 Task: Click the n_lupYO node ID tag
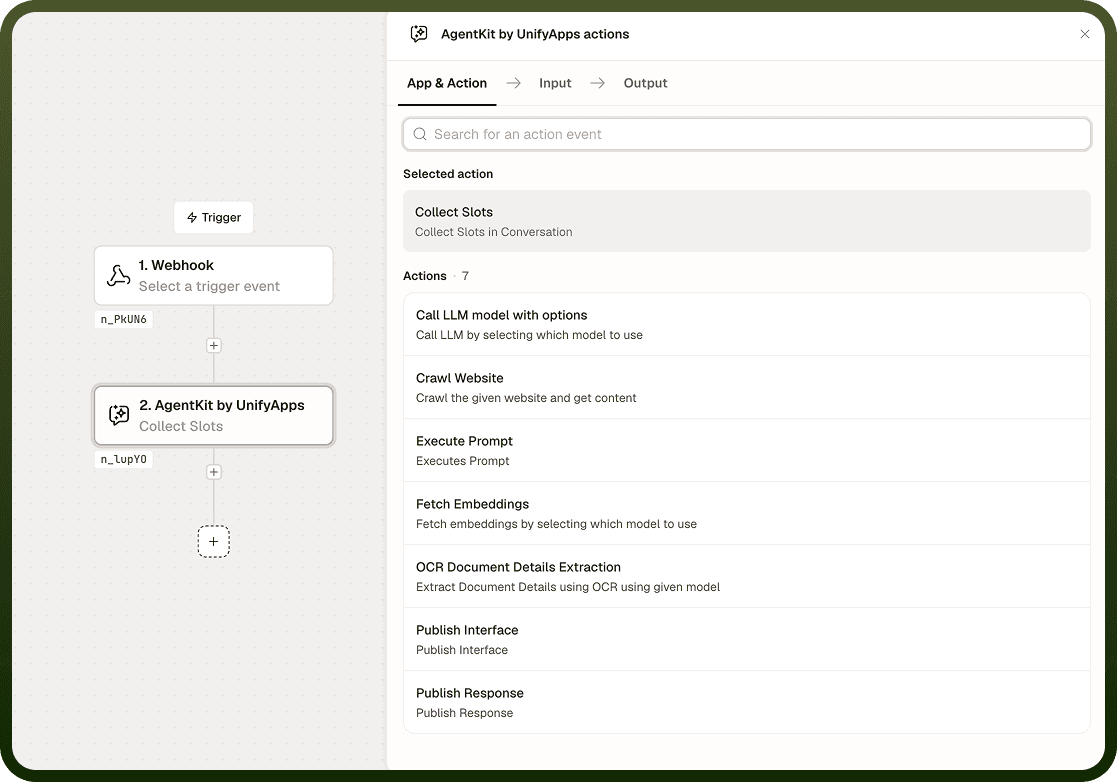(123, 459)
